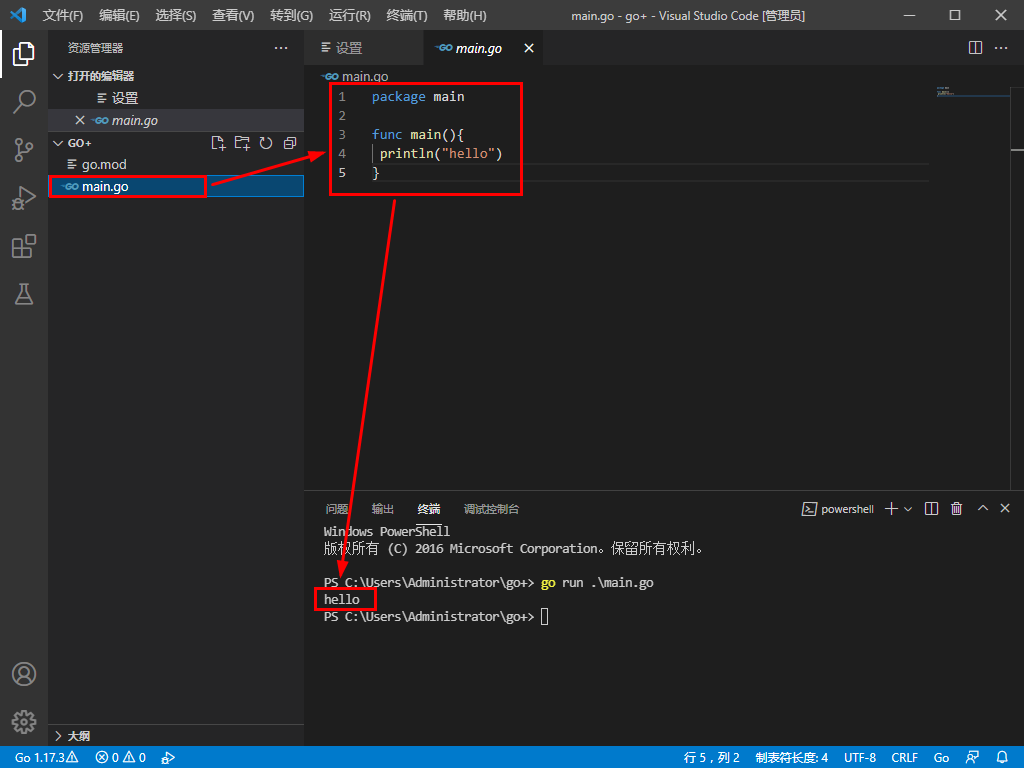Screen dimensions: 1024x768
Task: Click the feedback icon in status bar
Action: (972, 758)
